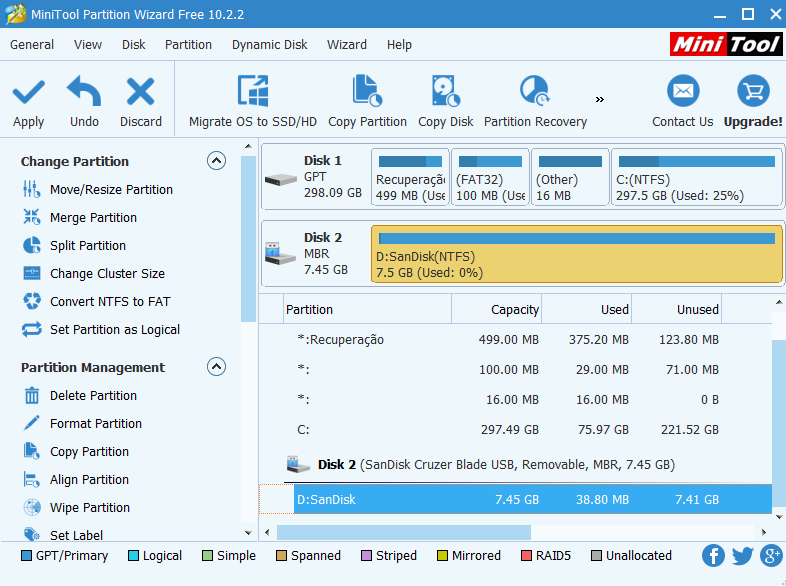The image size is (786, 586).
Task: Click the Logical legend color swatch
Action: tap(133, 556)
